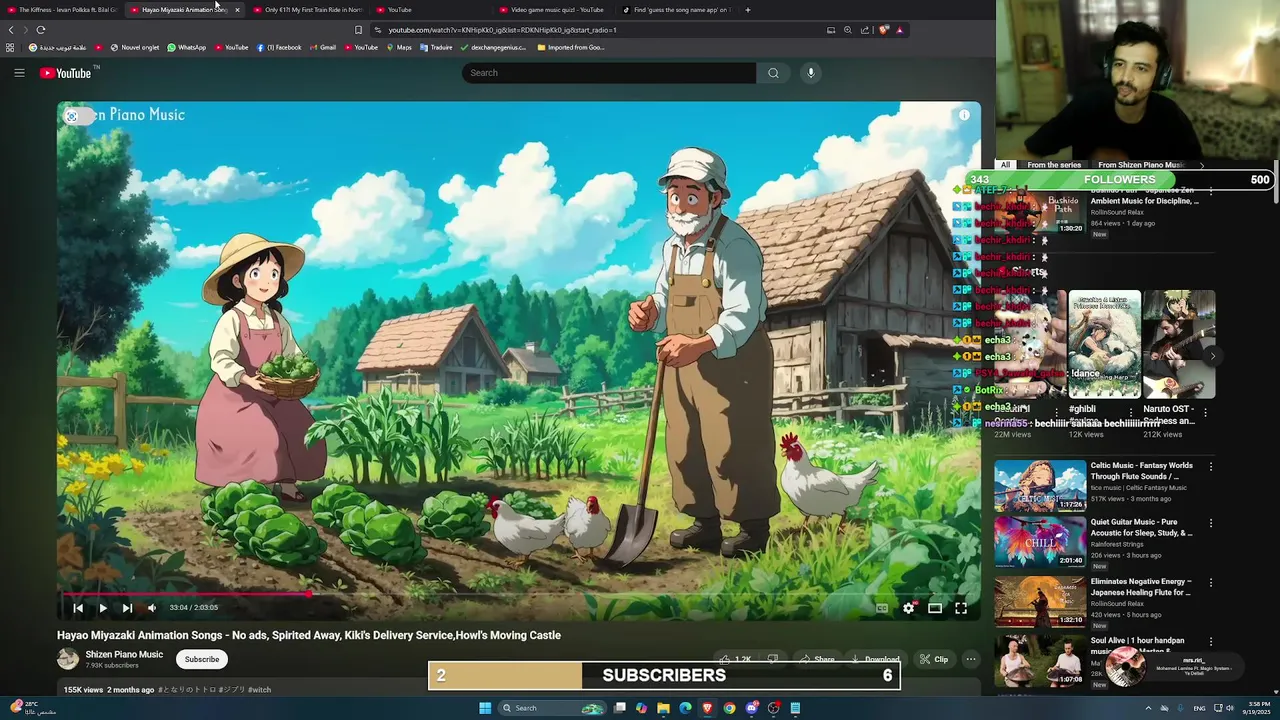Open Google Chrome from the taskbar
The width and height of the screenshot is (1280, 720).
coord(729,708)
